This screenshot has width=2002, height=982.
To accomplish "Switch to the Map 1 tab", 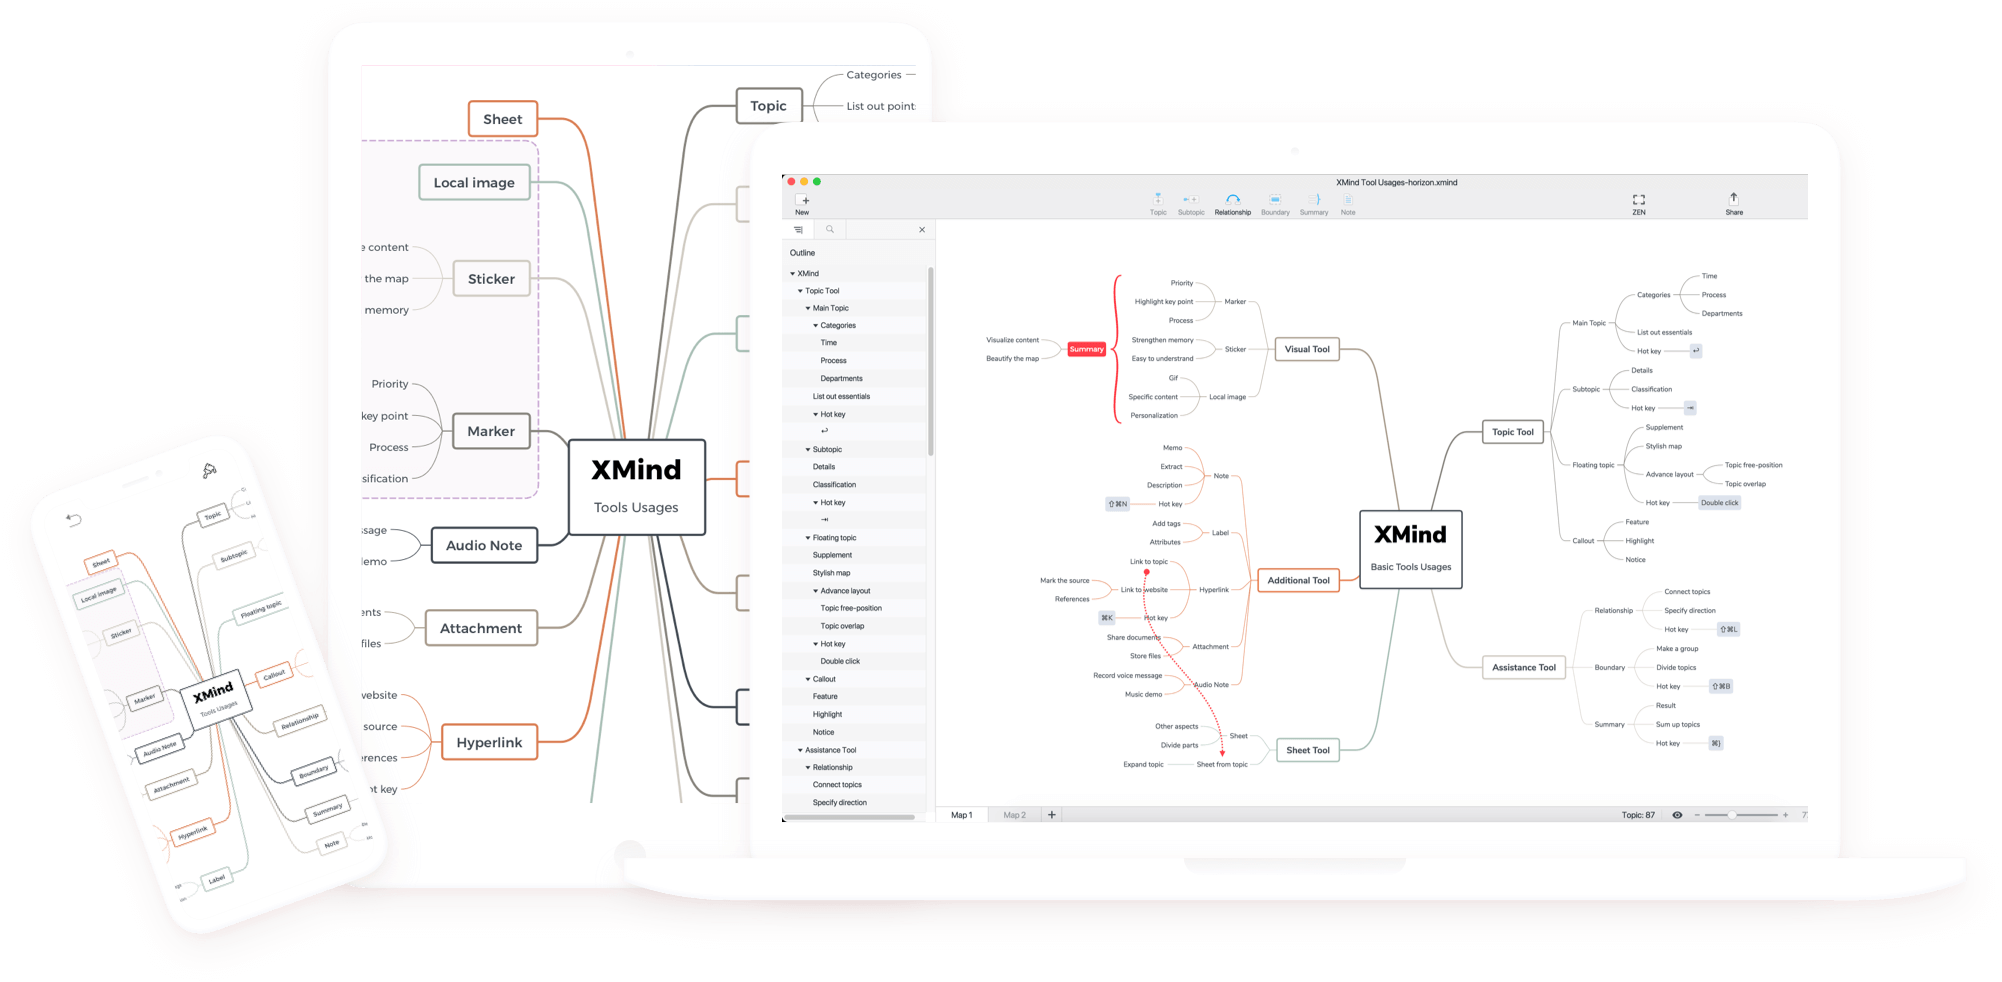I will pyautogui.click(x=962, y=815).
